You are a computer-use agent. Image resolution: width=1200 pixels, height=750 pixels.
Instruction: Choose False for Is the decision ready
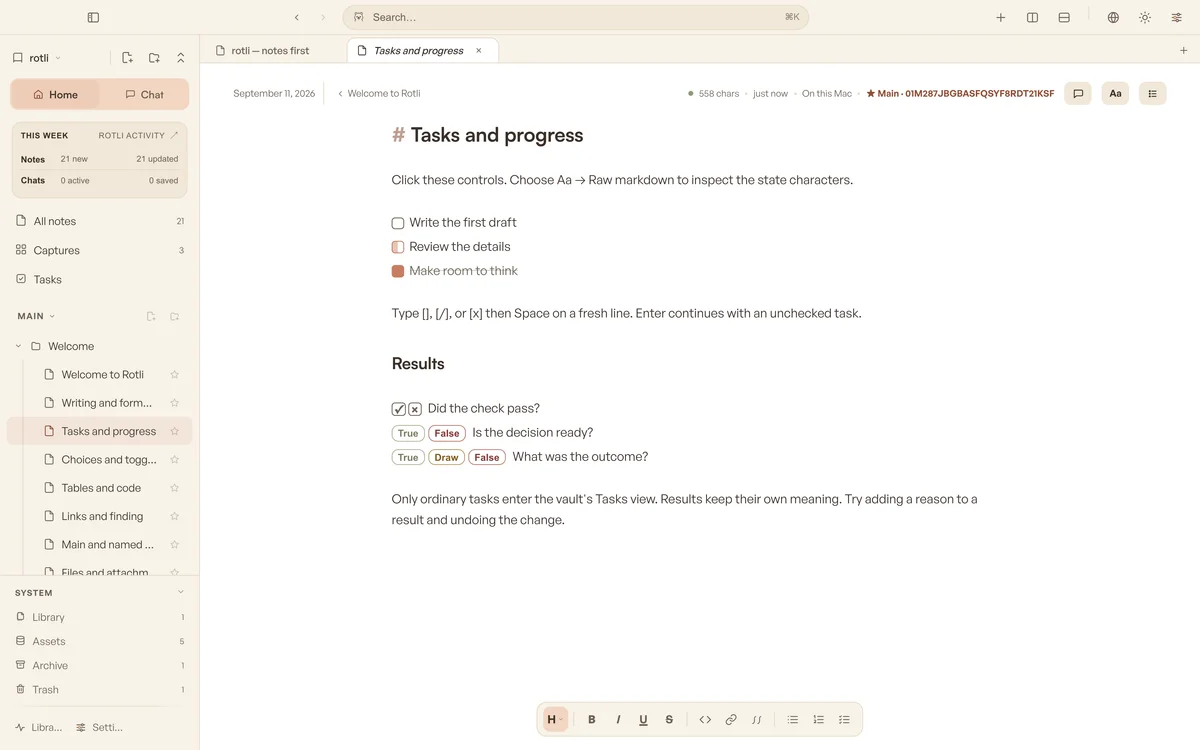(x=447, y=433)
